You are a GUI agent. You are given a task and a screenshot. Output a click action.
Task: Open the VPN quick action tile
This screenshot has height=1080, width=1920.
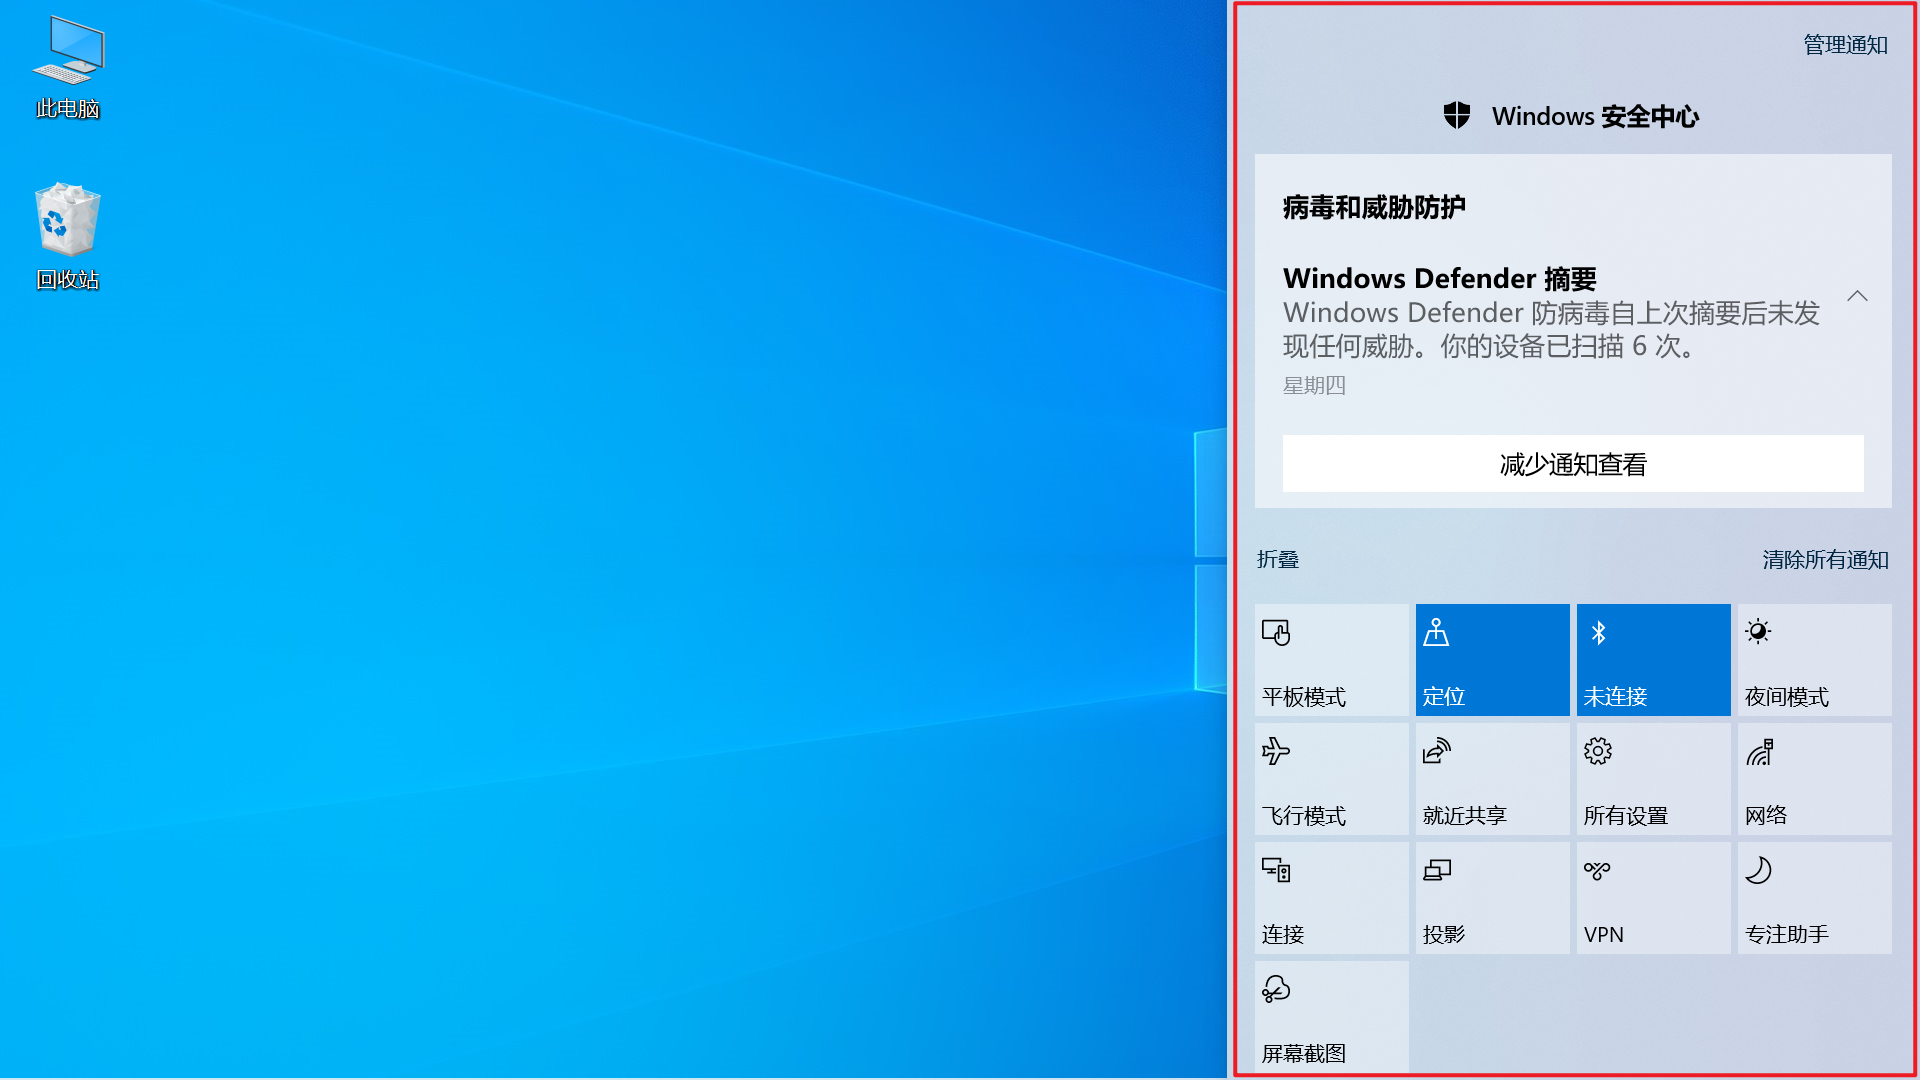pyautogui.click(x=1653, y=898)
